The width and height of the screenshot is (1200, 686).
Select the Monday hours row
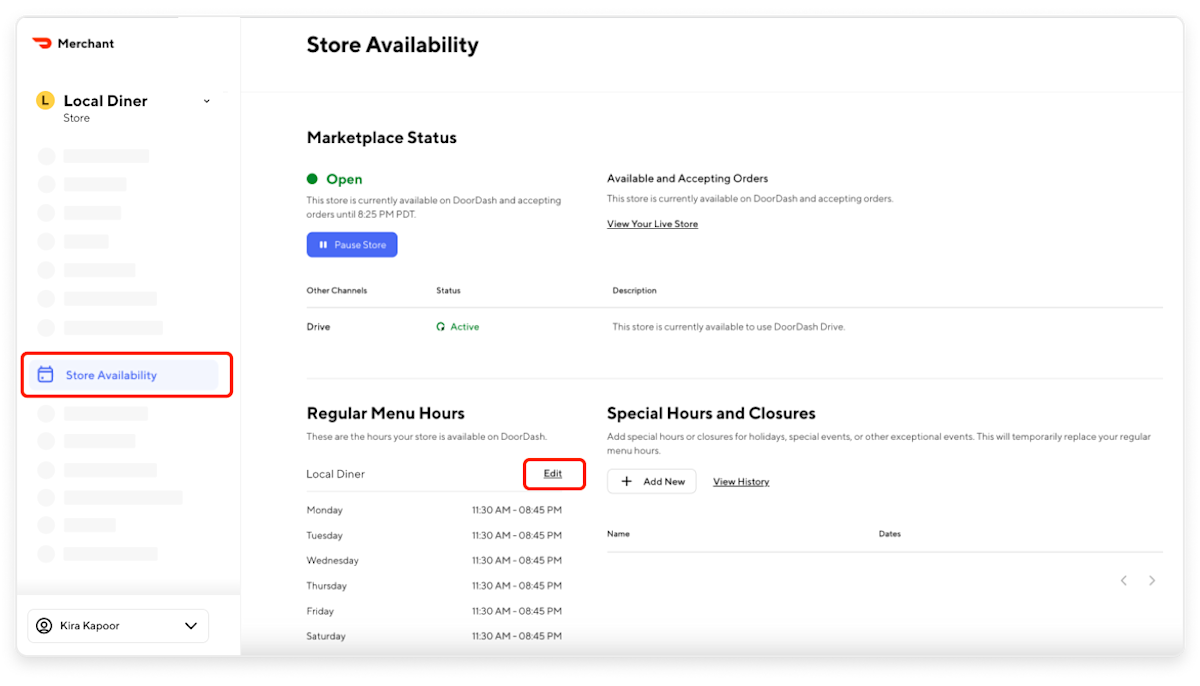tap(434, 510)
